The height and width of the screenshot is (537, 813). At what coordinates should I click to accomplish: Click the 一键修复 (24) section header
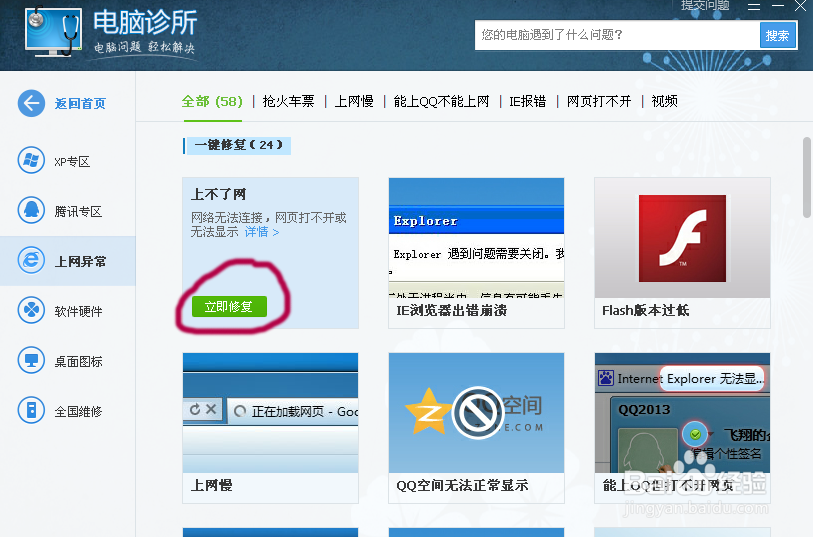pos(237,145)
